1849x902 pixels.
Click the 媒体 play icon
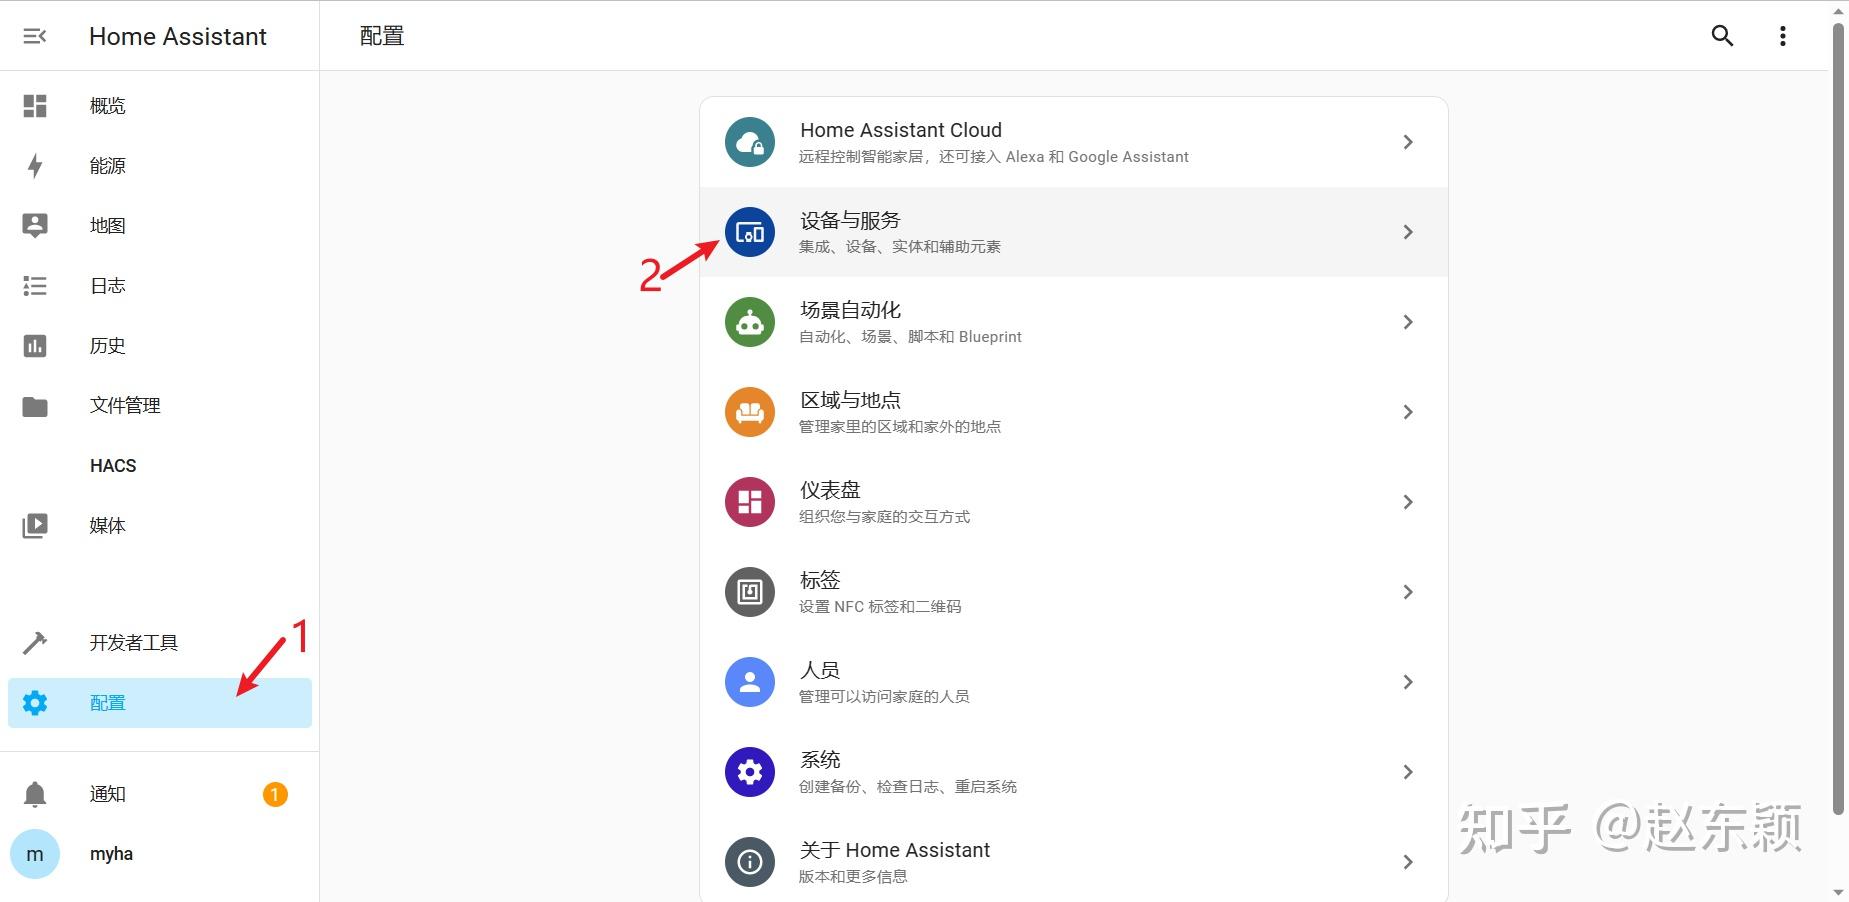click(x=35, y=526)
